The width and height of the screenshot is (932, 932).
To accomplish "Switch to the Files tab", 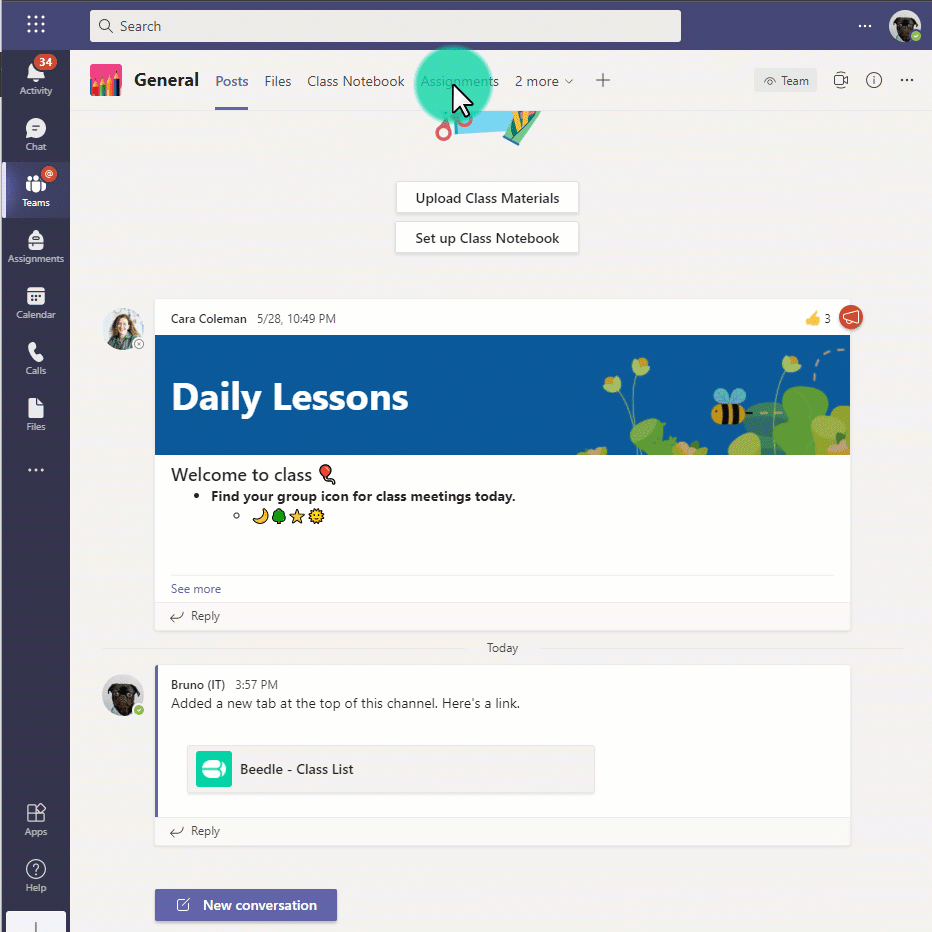I will pos(278,81).
